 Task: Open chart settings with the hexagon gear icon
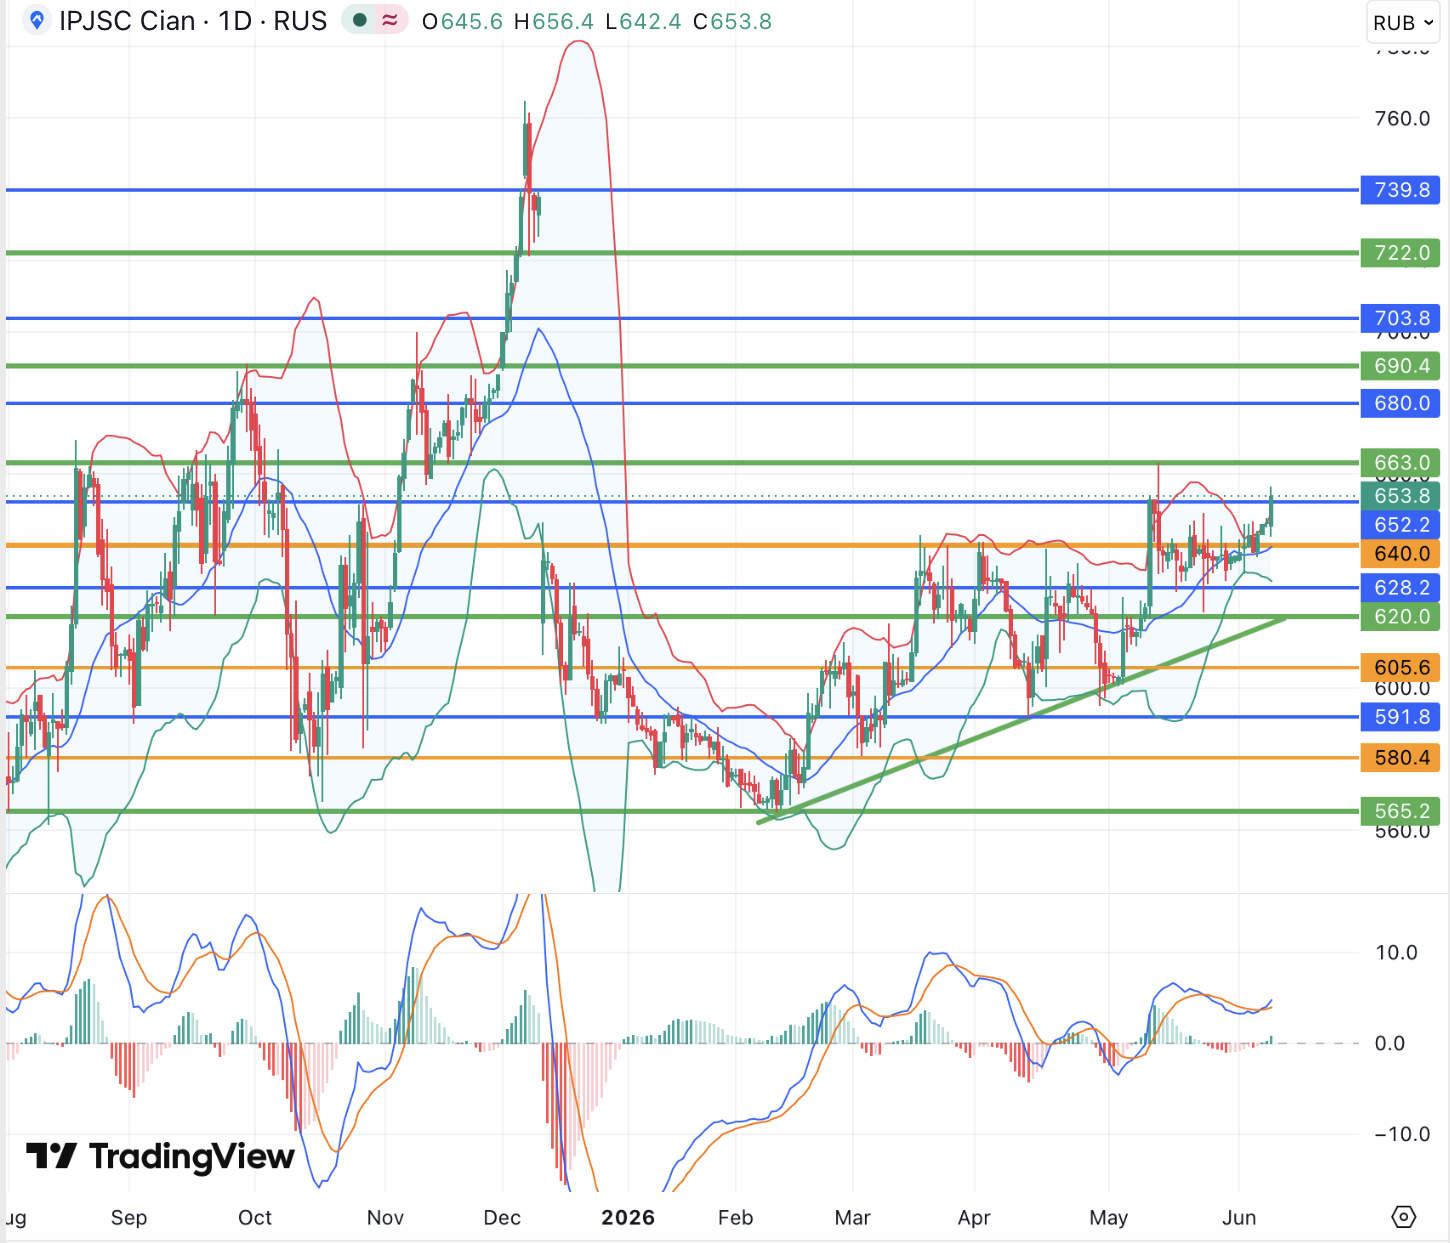click(1404, 1217)
